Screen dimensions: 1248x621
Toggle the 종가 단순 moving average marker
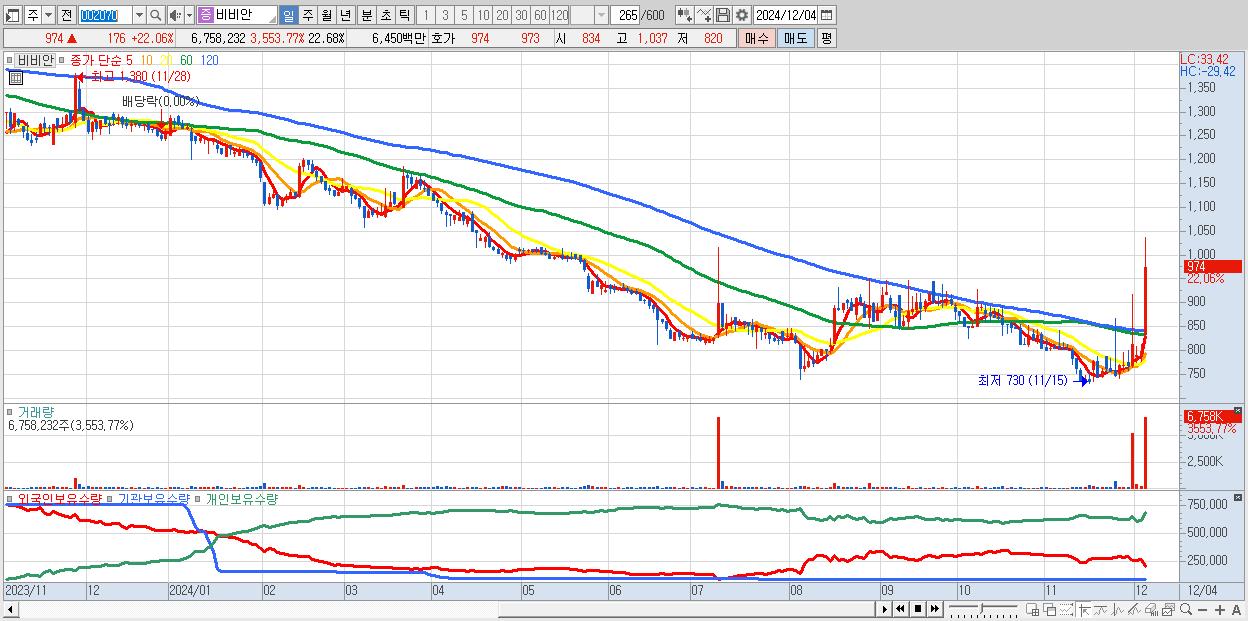[x=62, y=60]
